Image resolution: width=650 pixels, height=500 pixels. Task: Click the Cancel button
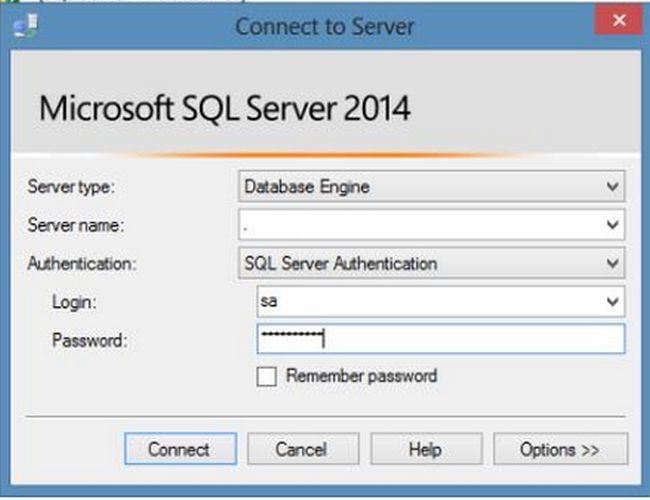pos(302,449)
